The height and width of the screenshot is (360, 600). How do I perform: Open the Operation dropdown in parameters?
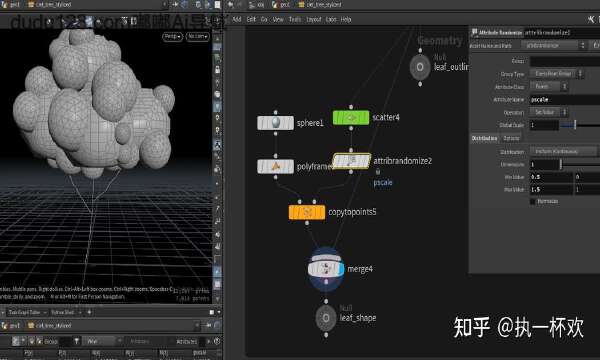[x=548, y=112]
